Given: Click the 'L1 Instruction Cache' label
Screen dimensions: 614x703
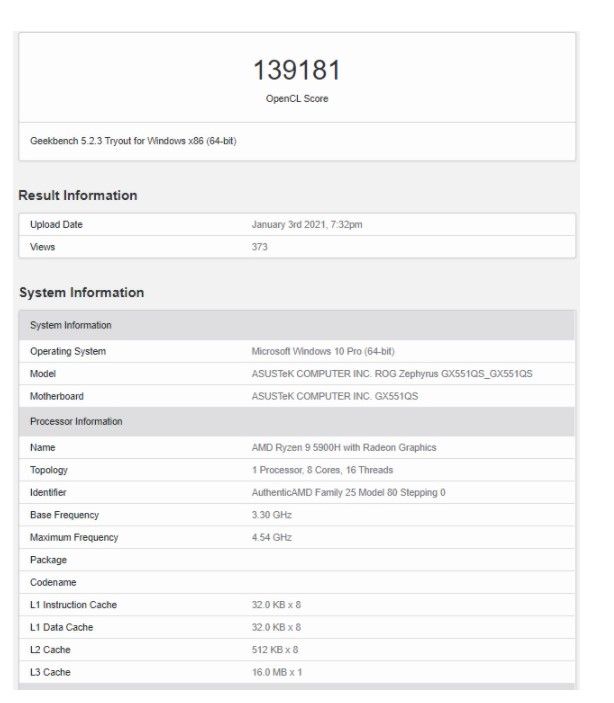Looking at the screenshot, I should pos(73,605).
